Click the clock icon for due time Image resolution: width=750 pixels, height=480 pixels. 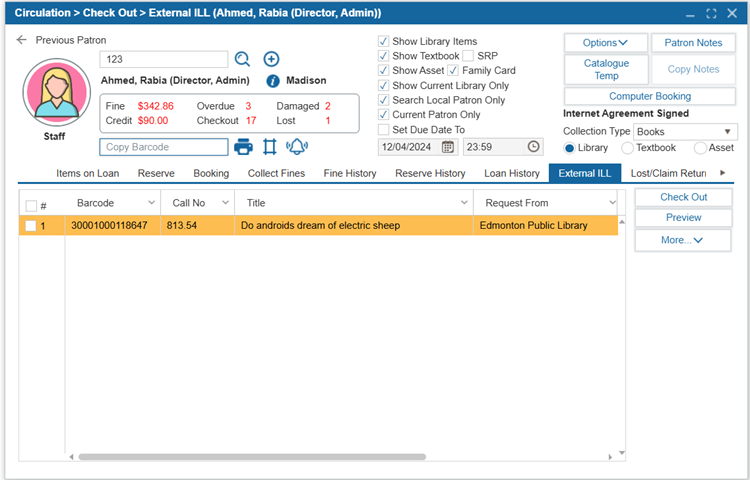pos(533,147)
